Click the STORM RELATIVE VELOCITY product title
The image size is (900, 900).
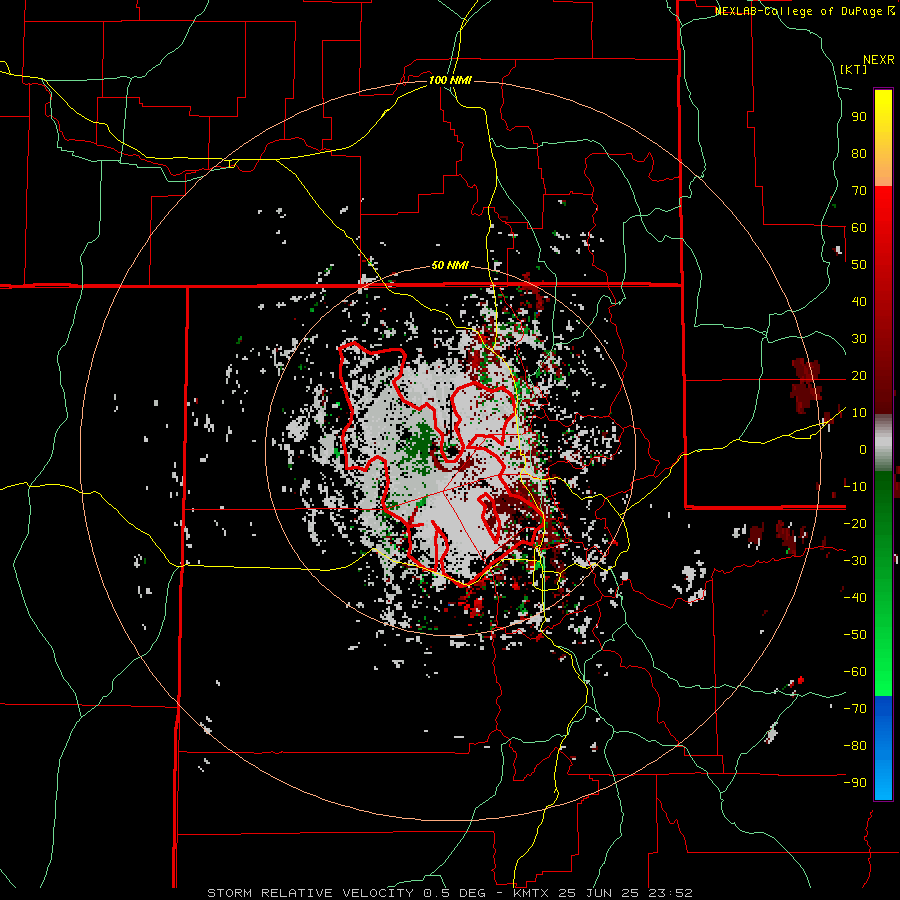pyautogui.click(x=310, y=893)
